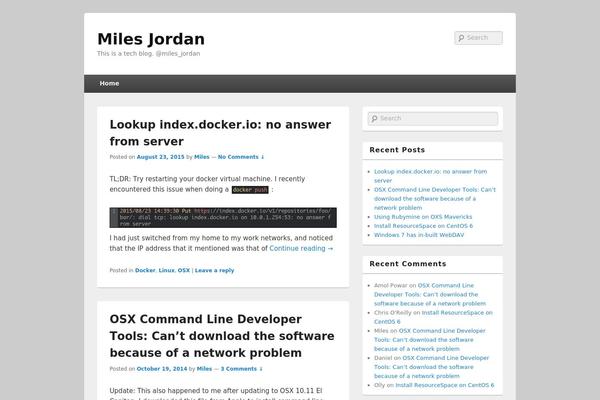Click tagline This is a tech blog
This screenshot has height=400, width=600.
(x=148, y=54)
